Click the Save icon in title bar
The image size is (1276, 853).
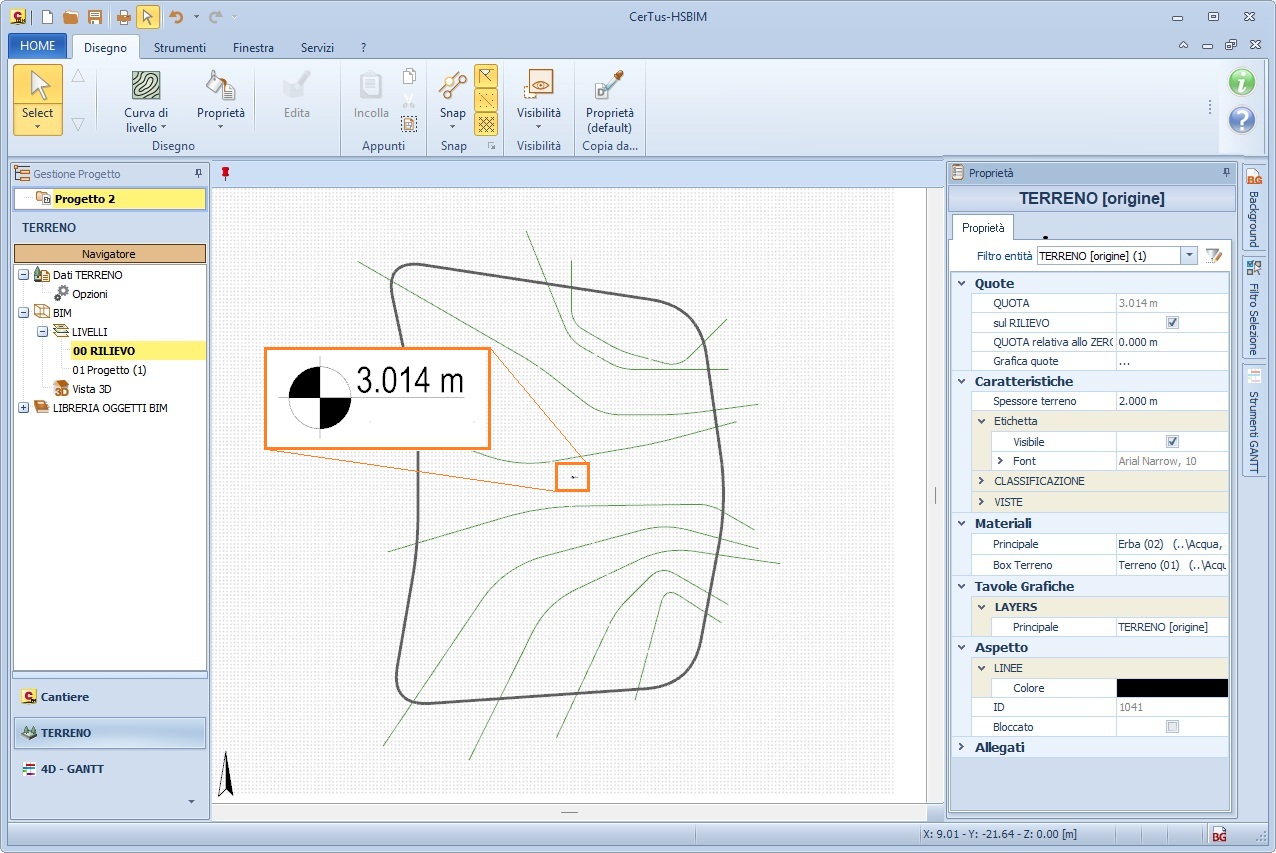95,17
